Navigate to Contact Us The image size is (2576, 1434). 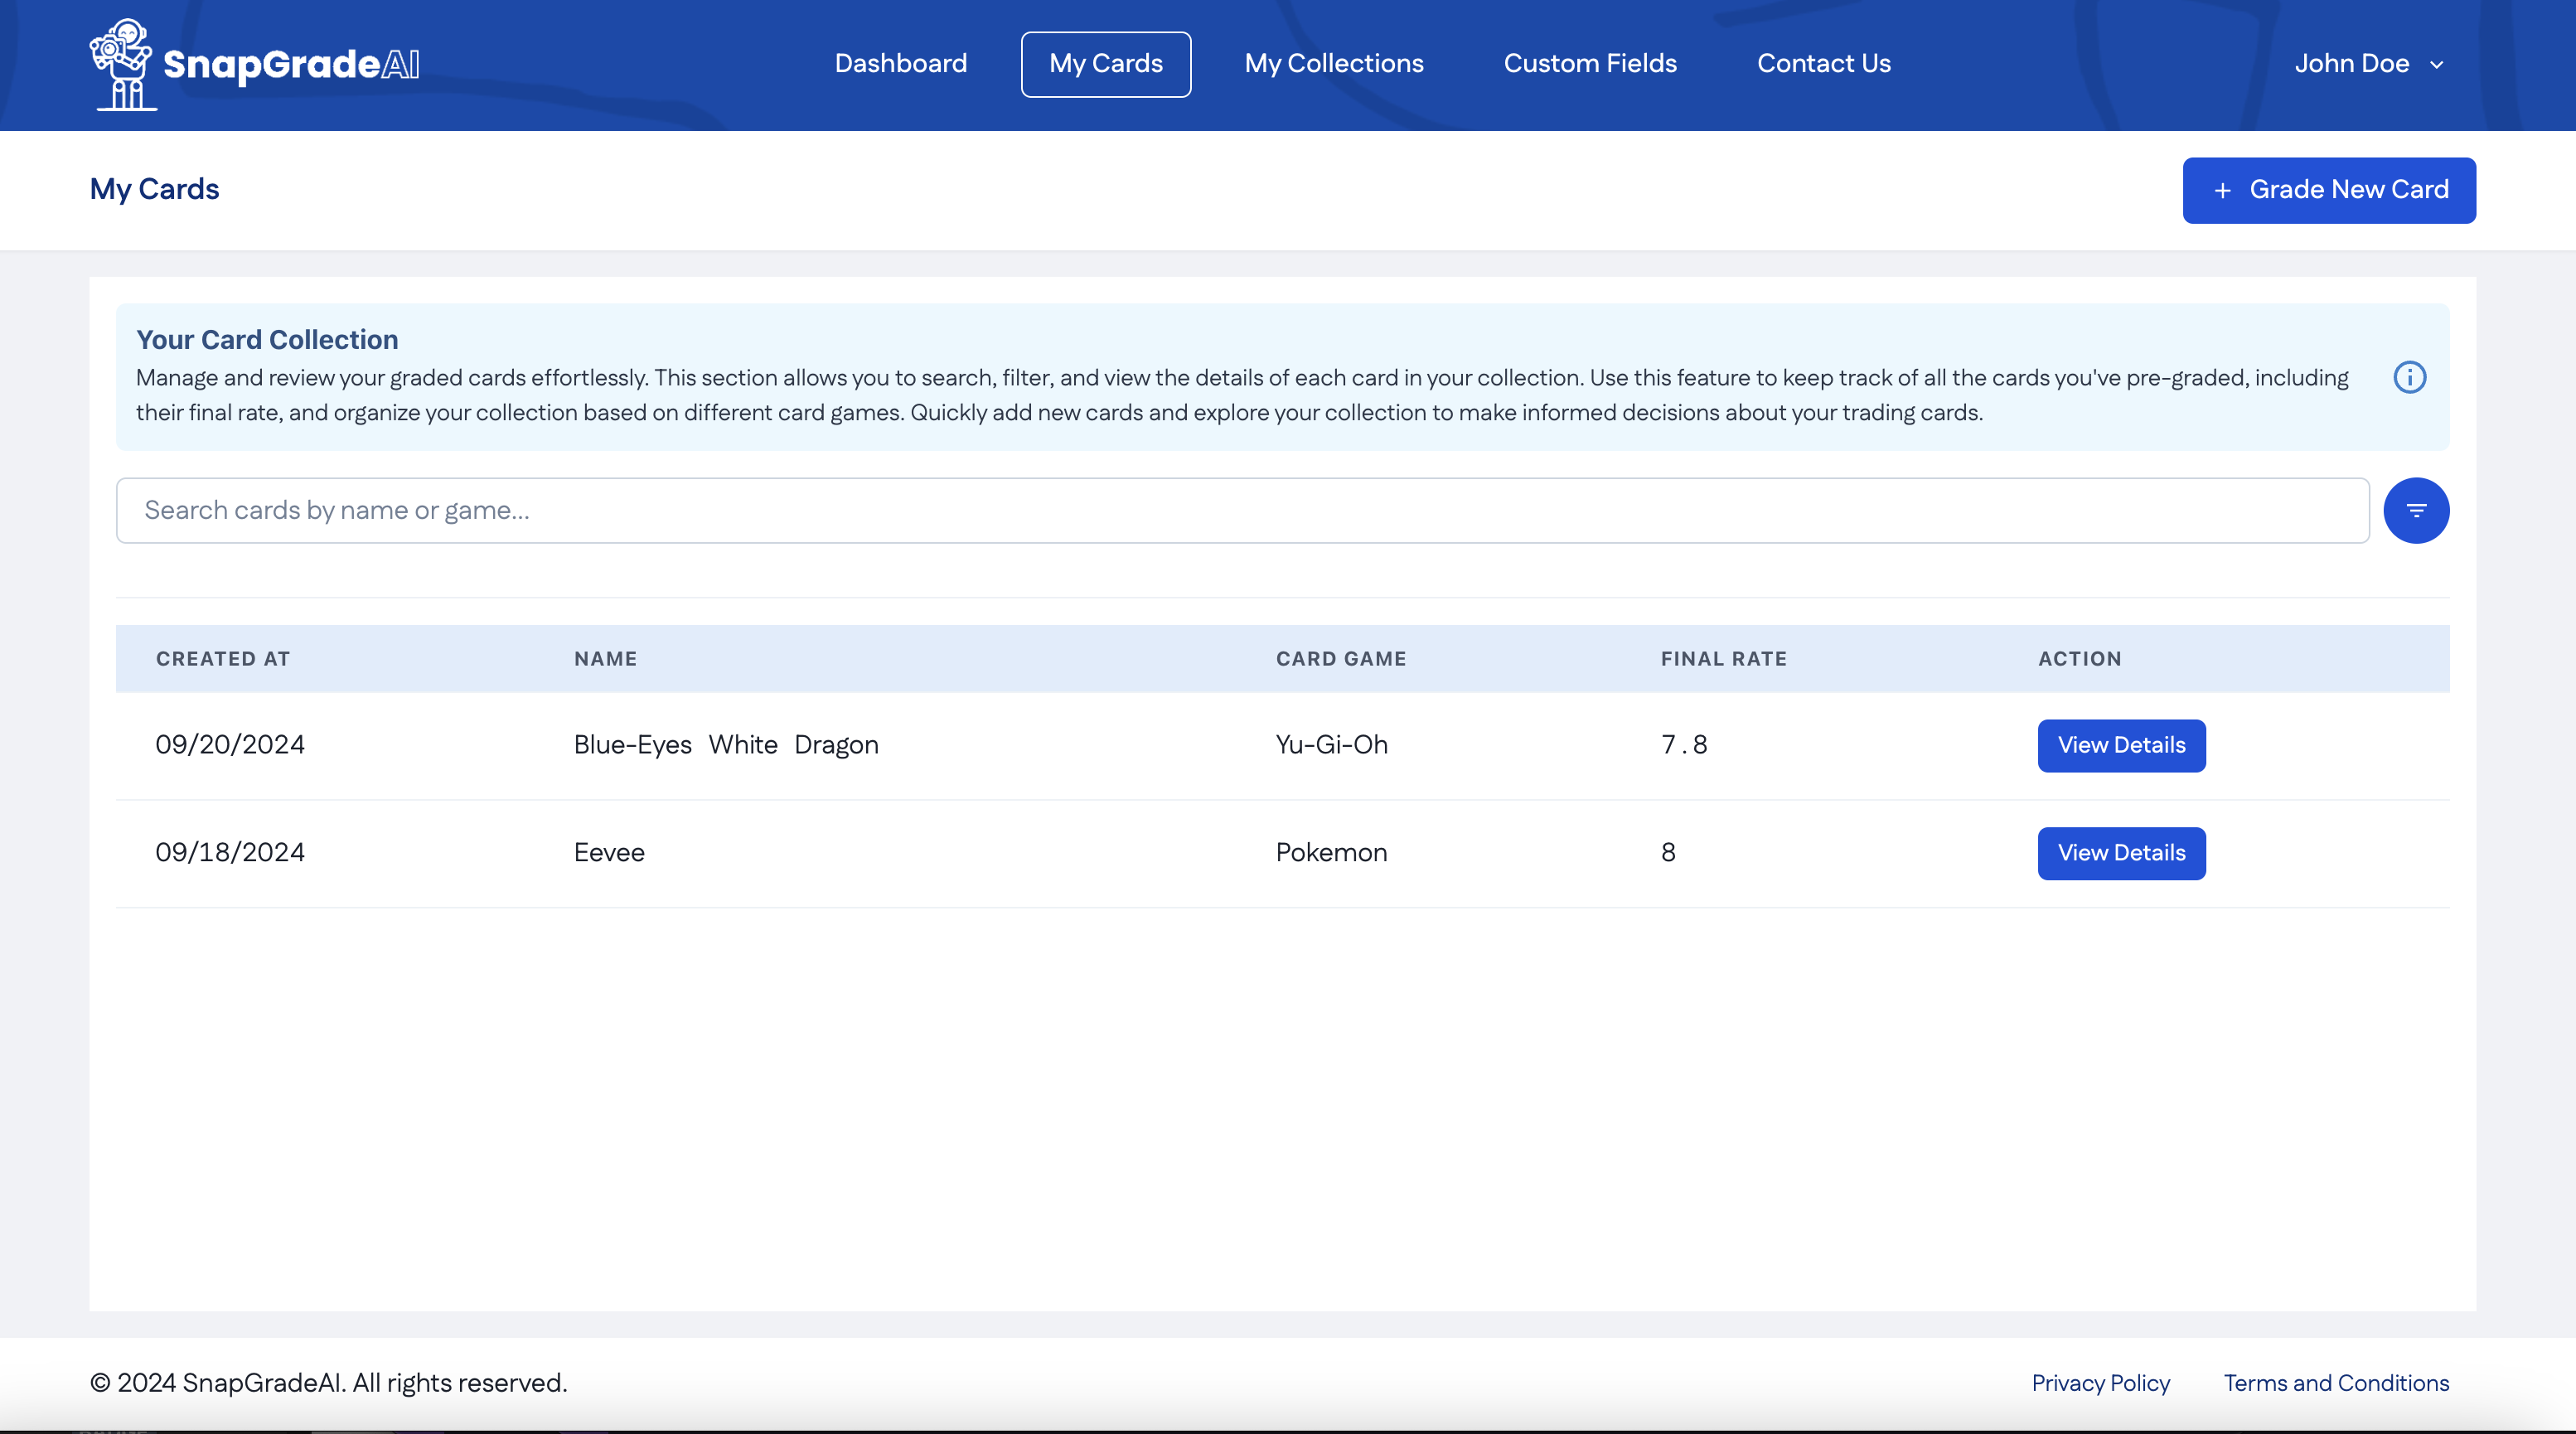[1823, 64]
